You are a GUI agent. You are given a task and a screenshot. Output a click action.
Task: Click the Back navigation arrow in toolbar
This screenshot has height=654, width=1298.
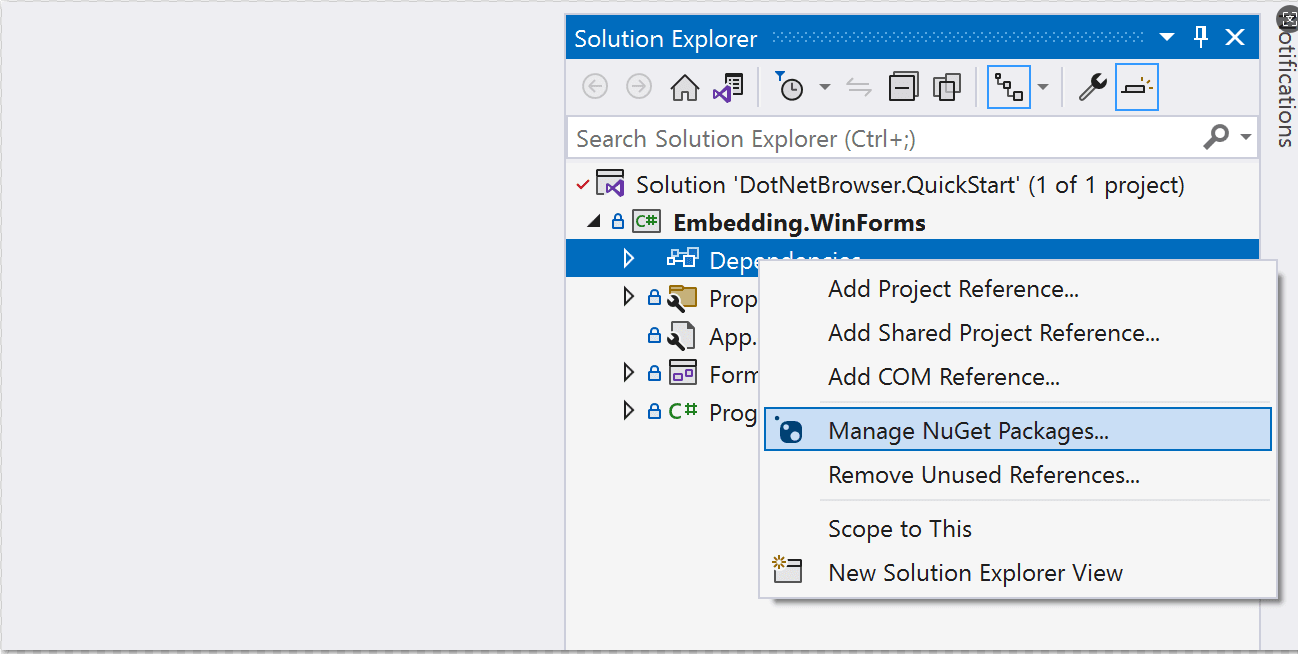[x=595, y=88]
